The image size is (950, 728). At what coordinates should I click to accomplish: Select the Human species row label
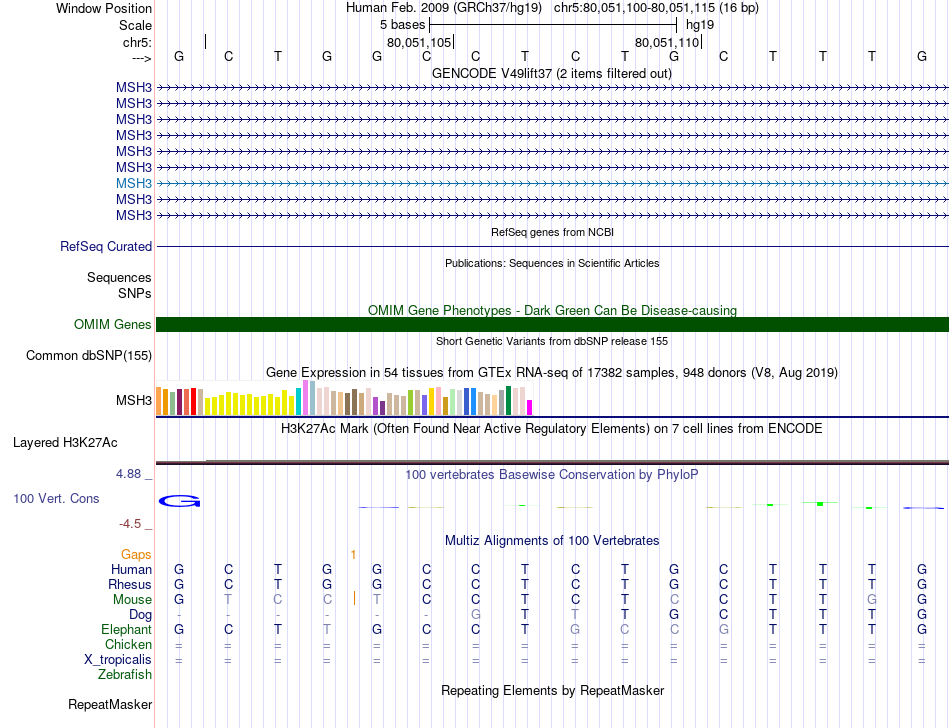[x=131, y=569]
